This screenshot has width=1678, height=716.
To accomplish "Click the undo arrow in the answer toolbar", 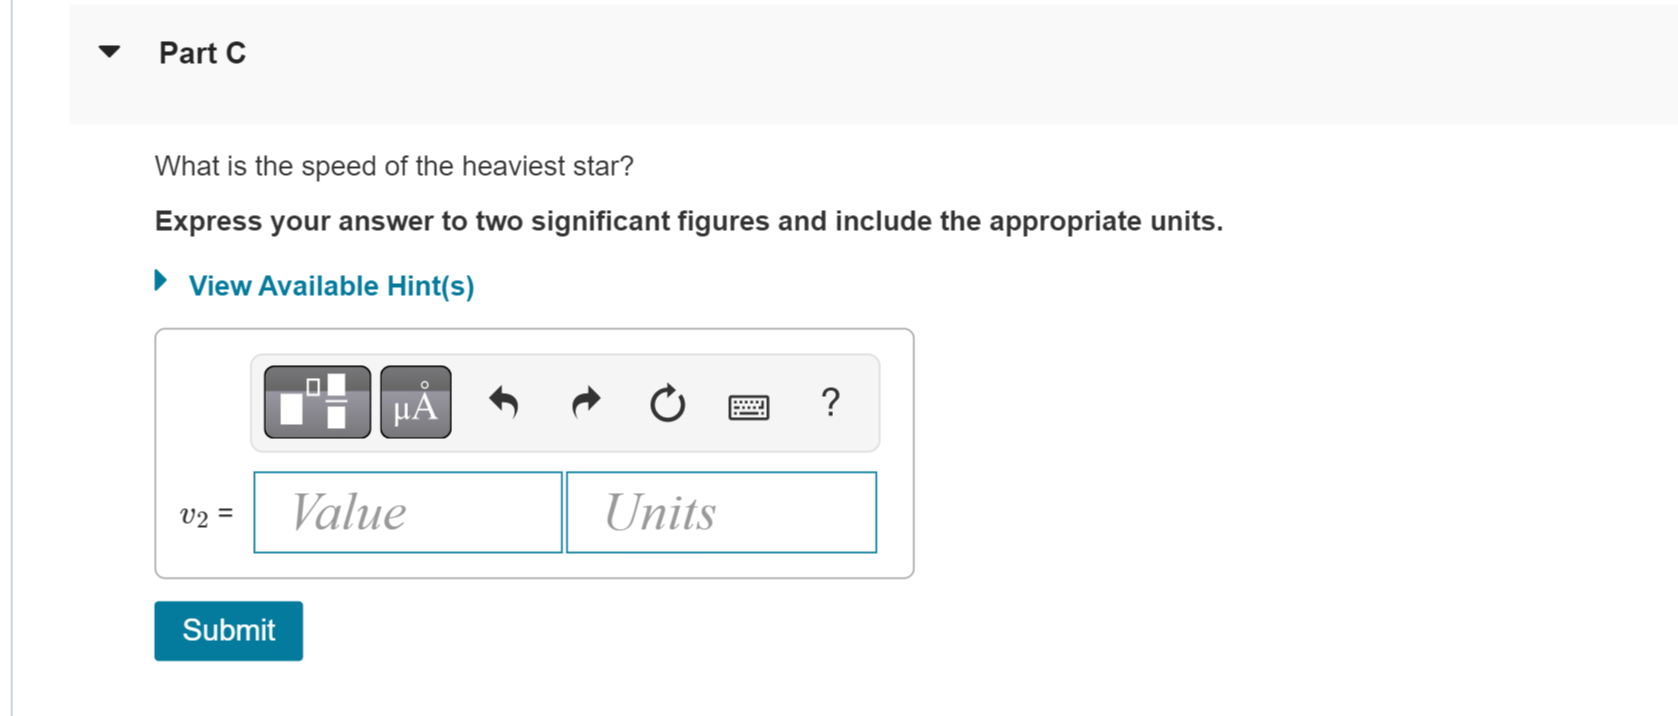I will (504, 403).
